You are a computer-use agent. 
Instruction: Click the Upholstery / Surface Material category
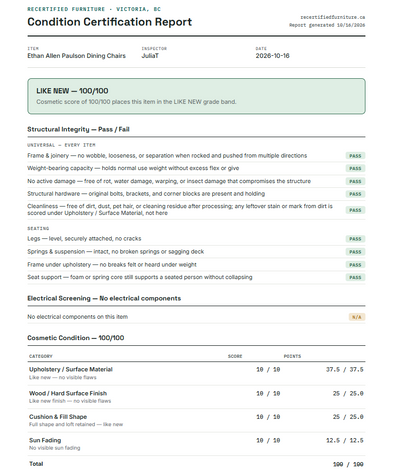coord(71,369)
